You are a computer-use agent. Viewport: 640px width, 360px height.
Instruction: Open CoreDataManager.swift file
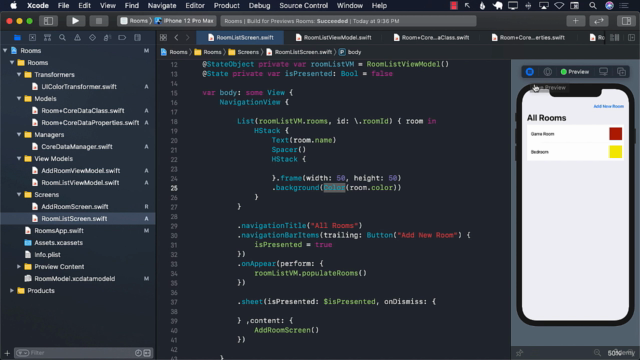click(77, 147)
